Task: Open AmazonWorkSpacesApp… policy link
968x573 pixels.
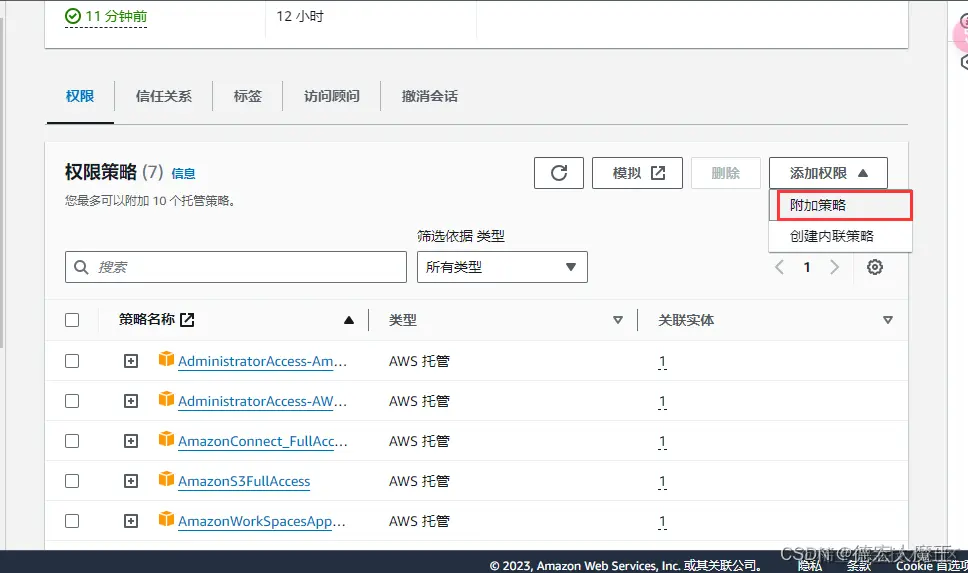Action: (262, 522)
